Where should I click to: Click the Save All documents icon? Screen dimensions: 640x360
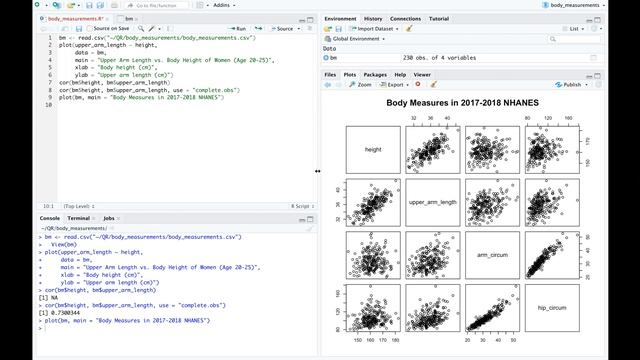click(100, 5)
